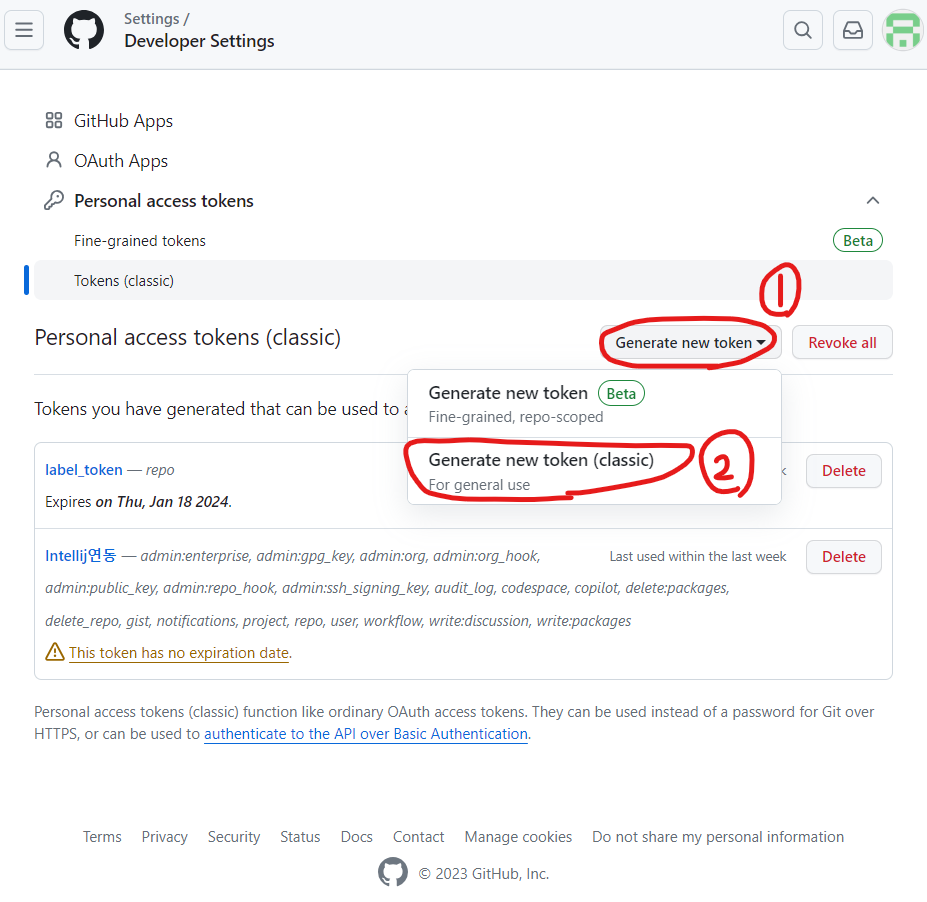Click the Revoke all button
Image resolution: width=927 pixels, height=902 pixels.
point(842,342)
